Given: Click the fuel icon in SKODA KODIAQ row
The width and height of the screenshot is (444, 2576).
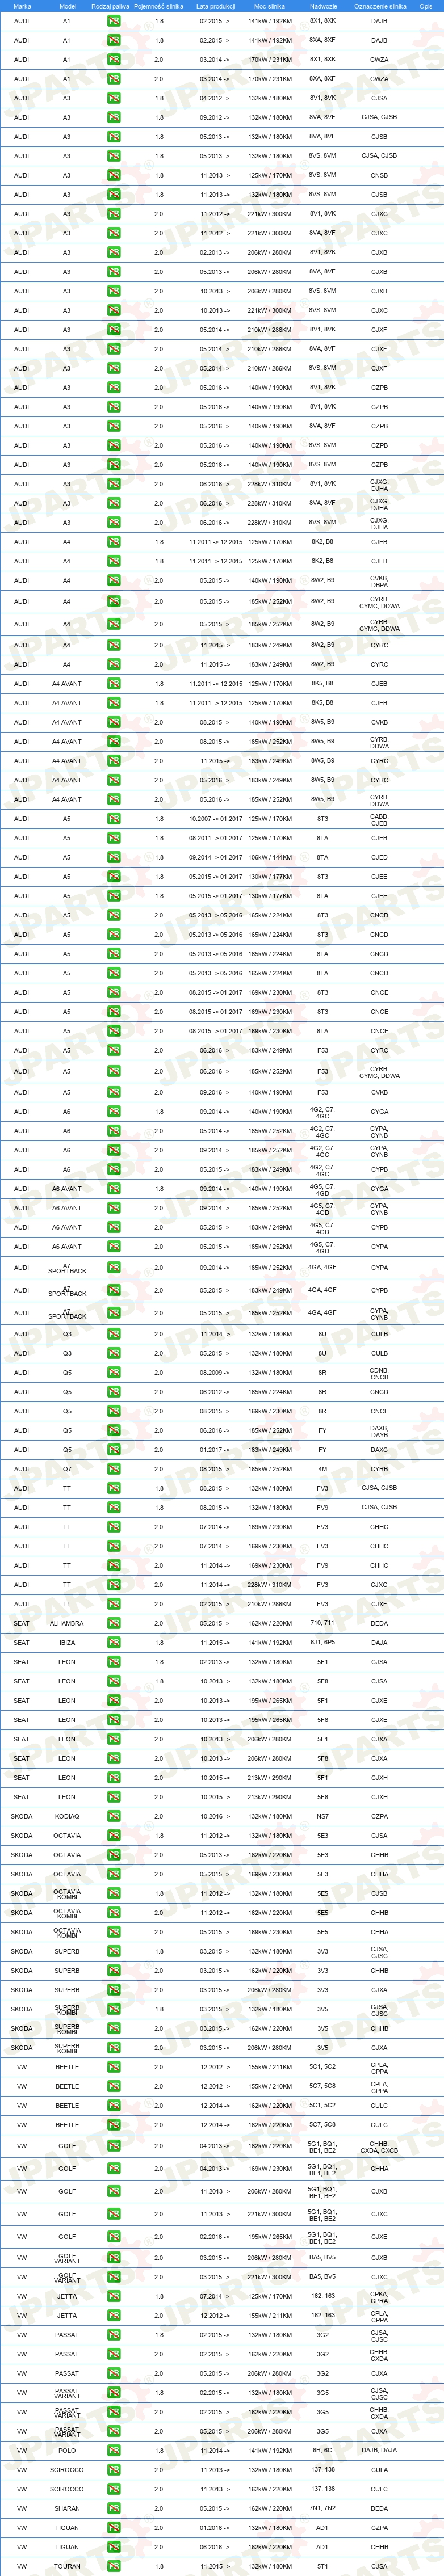Looking at the screenshot, I should 114,1816.
